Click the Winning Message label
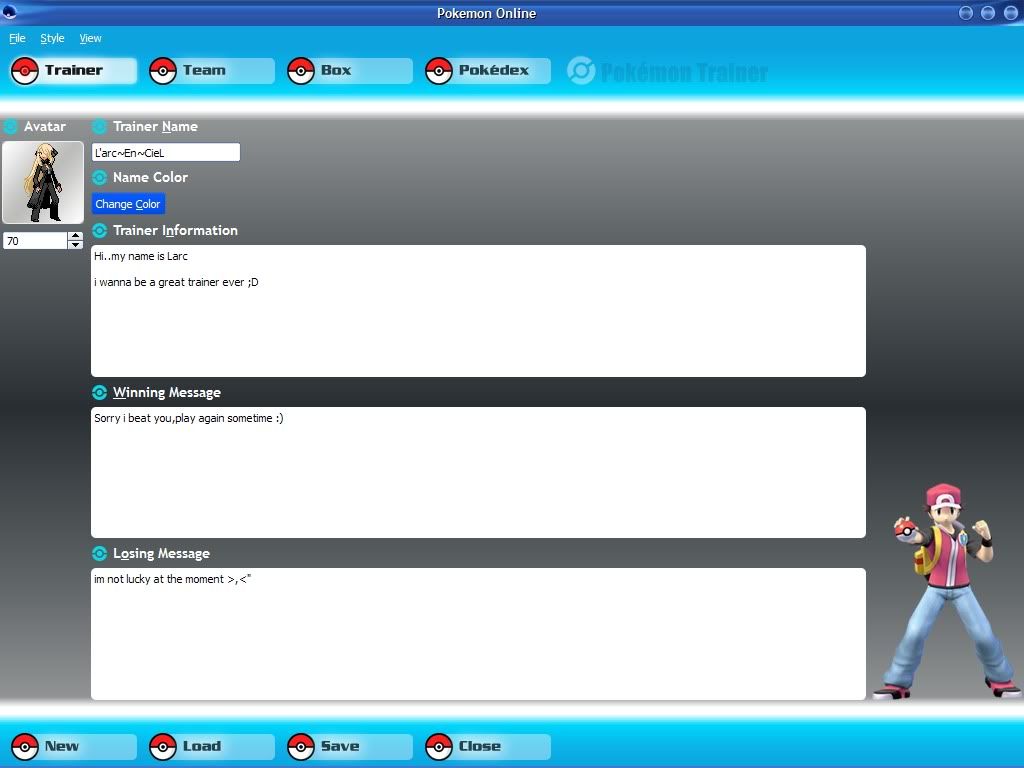Screen dimensions: 1024x768 pos(167,392)
